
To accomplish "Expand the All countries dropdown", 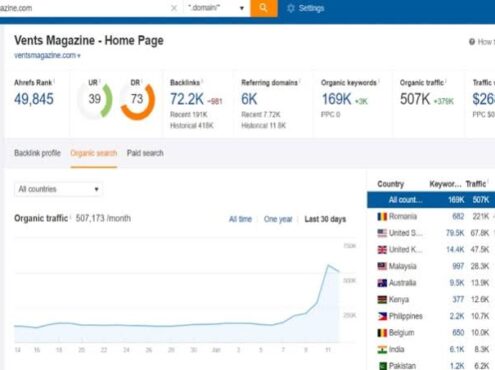I will tap(58, 189).
